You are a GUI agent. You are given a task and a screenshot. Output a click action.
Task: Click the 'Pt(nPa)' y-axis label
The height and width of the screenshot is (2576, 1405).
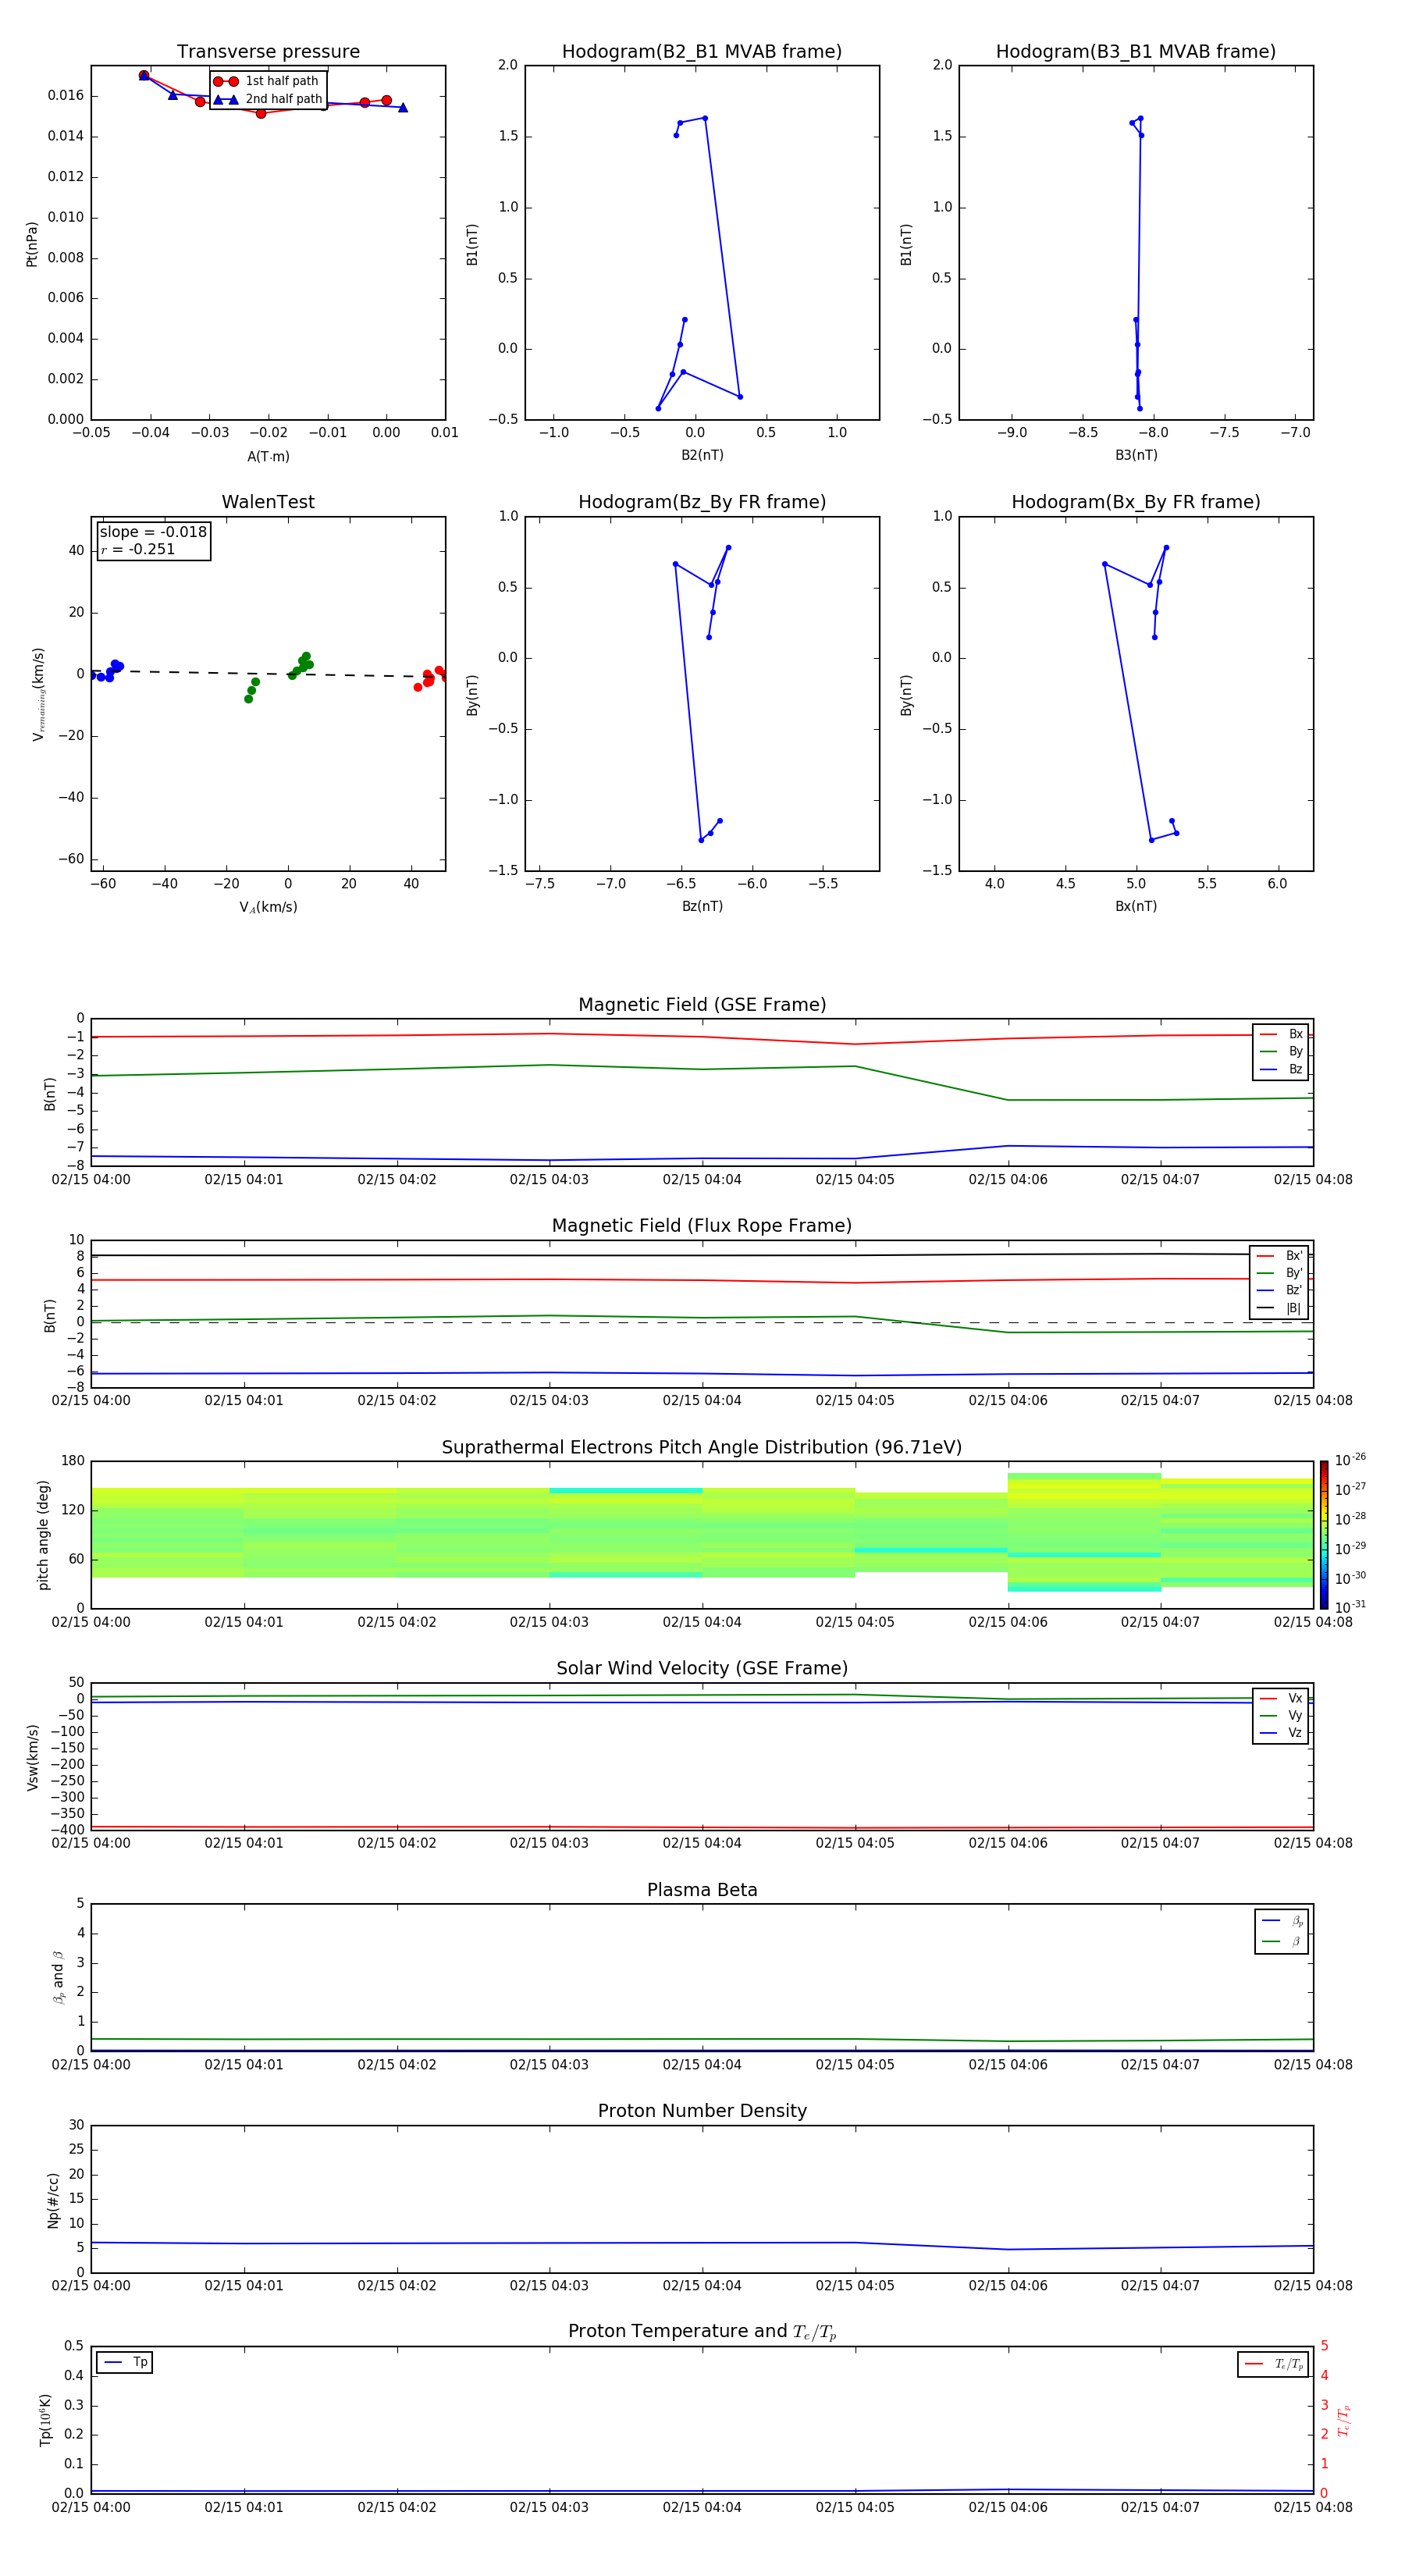point(32,244)
